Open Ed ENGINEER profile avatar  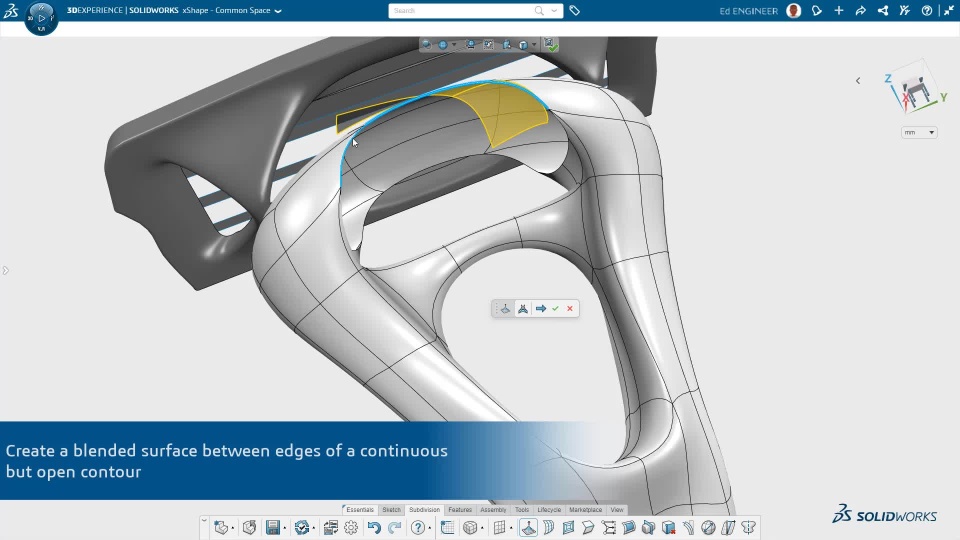click(x=793, y=10)
